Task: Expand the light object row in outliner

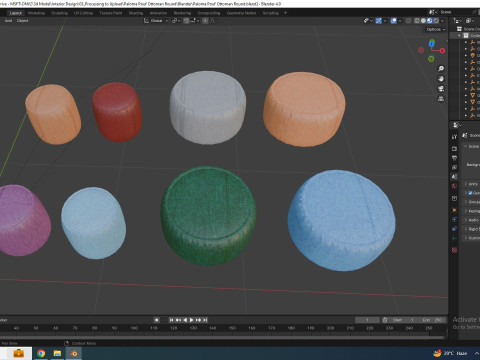Action: pyautogui.click(x=466, y=56)
